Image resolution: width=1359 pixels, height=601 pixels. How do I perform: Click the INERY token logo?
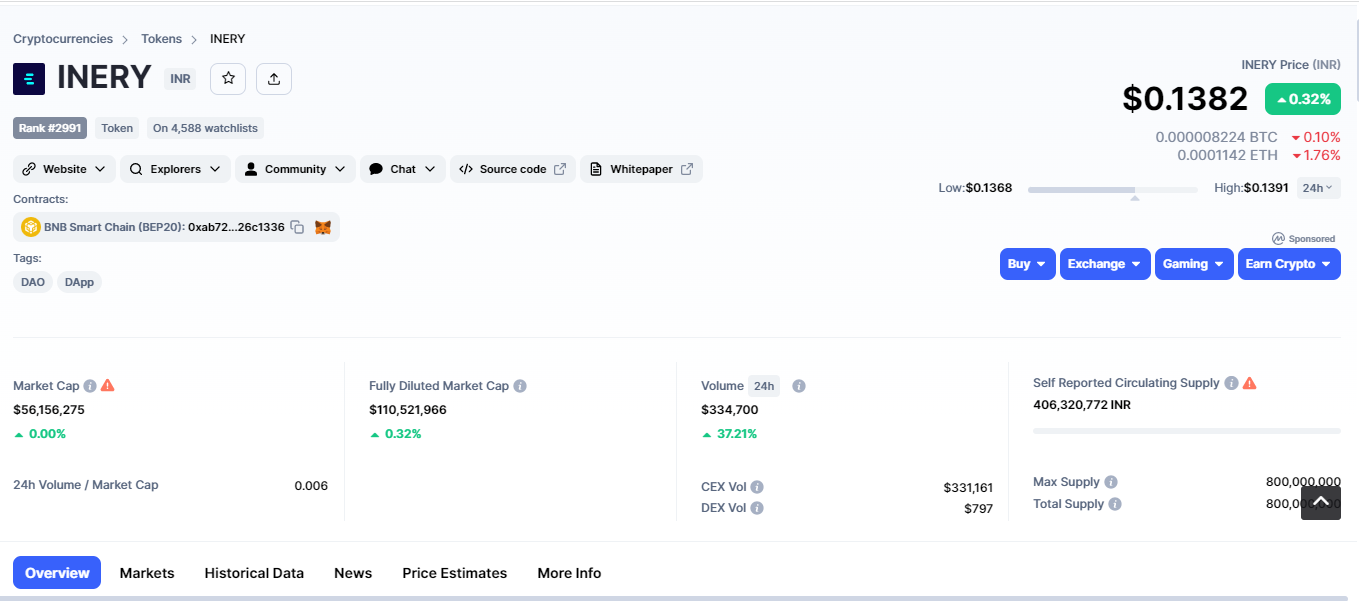(29, 78)
